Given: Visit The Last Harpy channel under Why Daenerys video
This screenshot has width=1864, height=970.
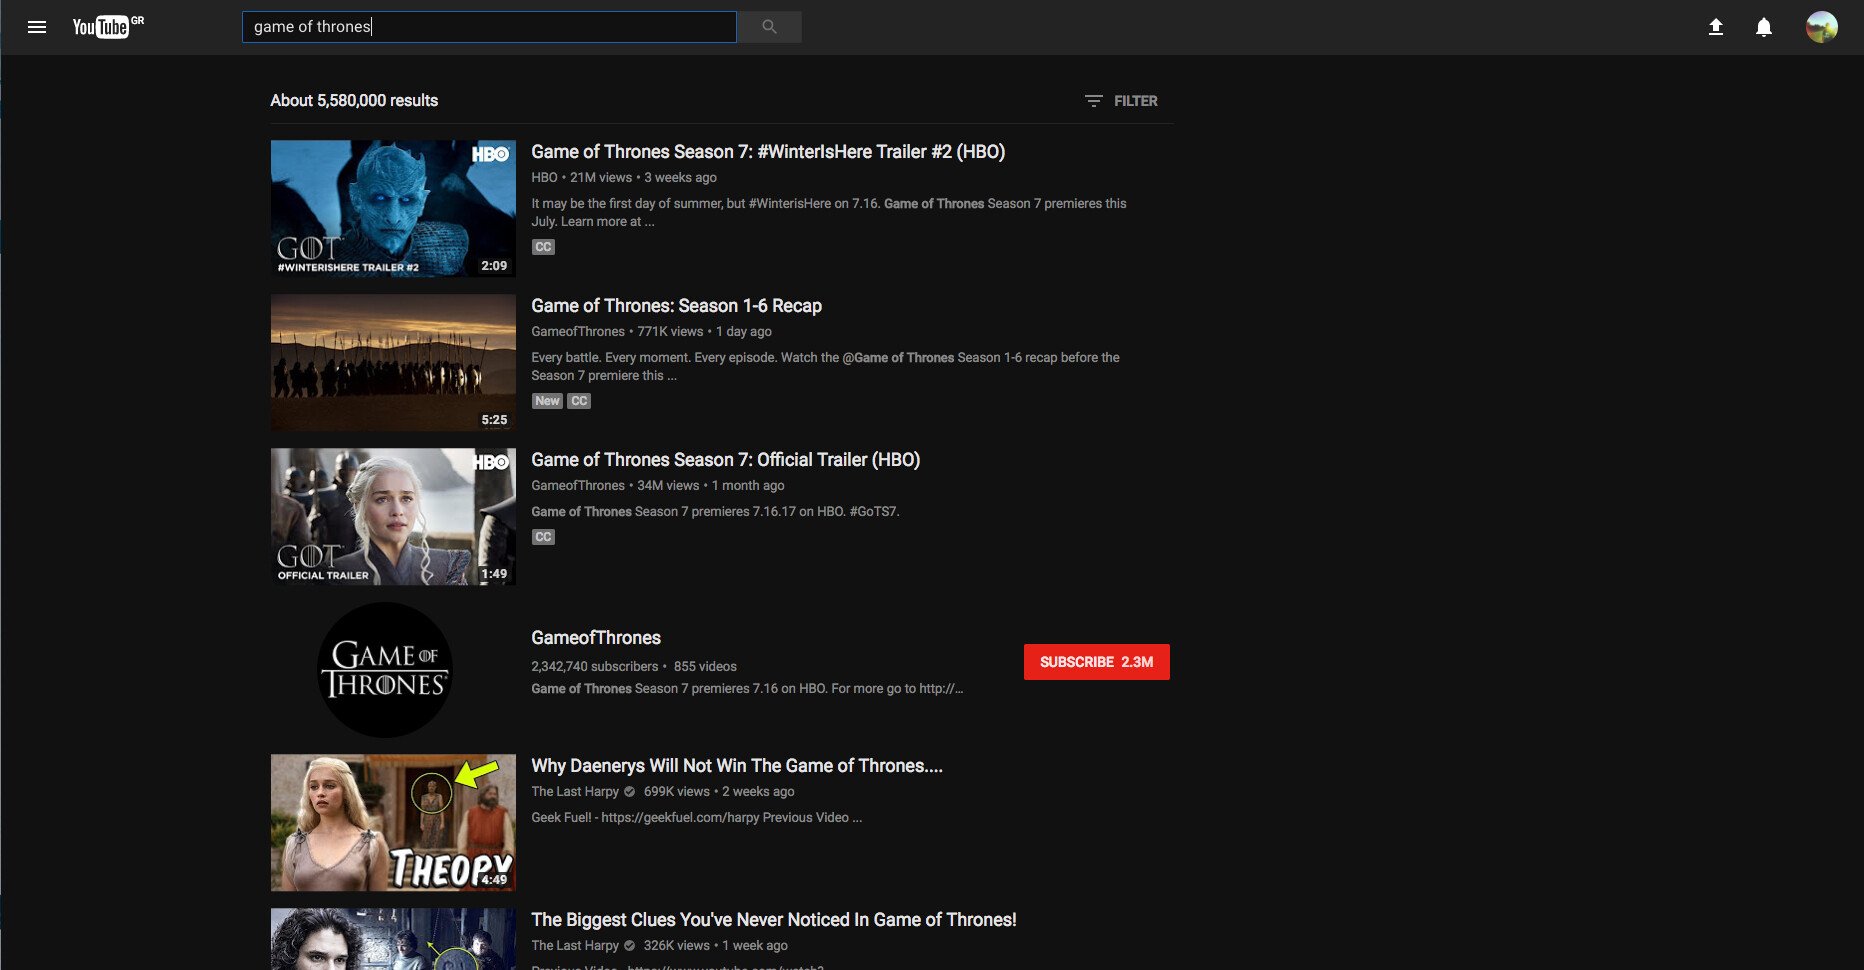Looking at the screenshot, I should pos(575,792).
